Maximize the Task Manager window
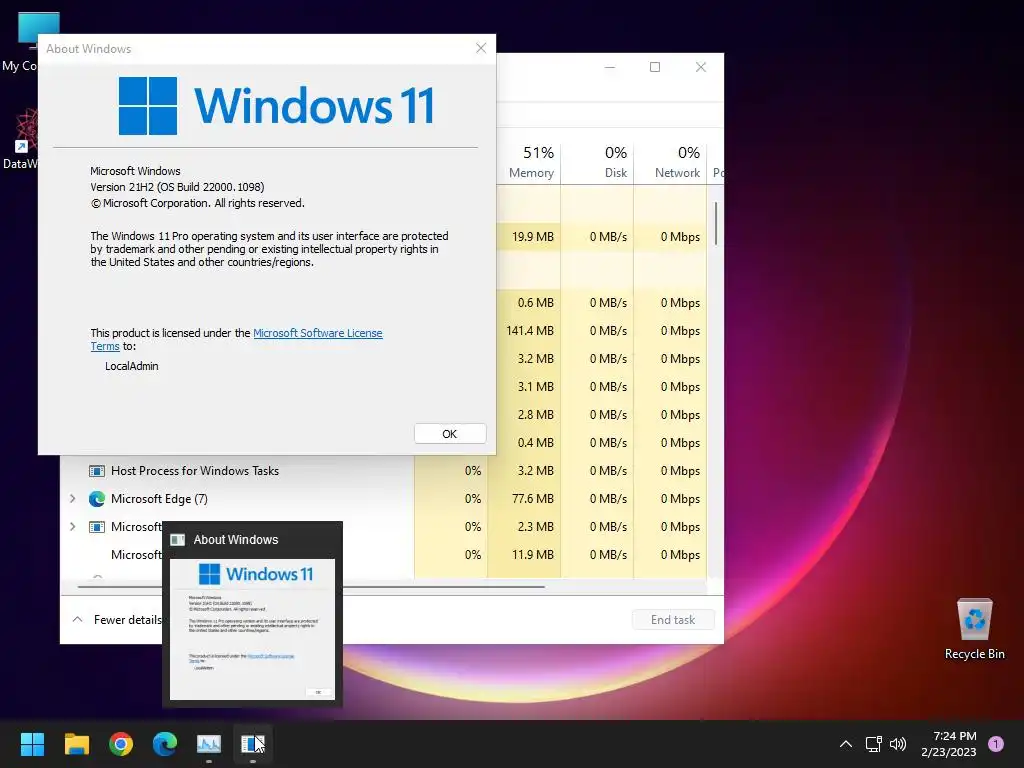The width and height of the screenshot is (1024, 768). 655,67
